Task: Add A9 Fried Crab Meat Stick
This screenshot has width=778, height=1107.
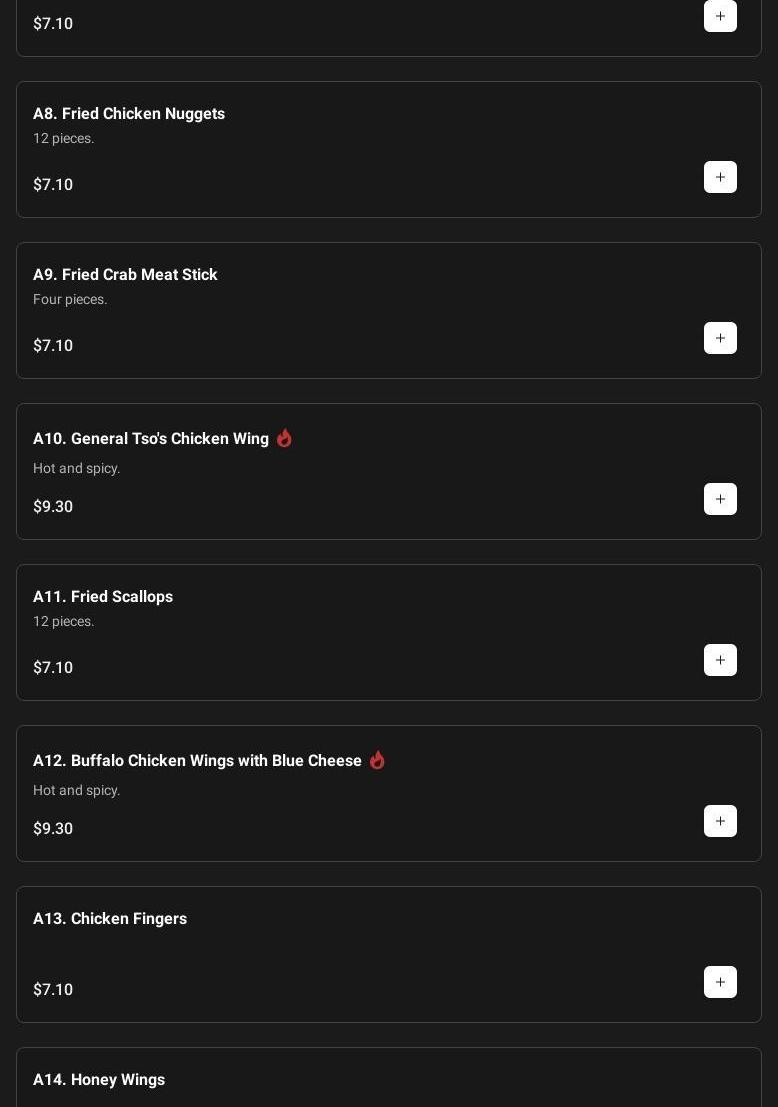Action: click(720, 338)
